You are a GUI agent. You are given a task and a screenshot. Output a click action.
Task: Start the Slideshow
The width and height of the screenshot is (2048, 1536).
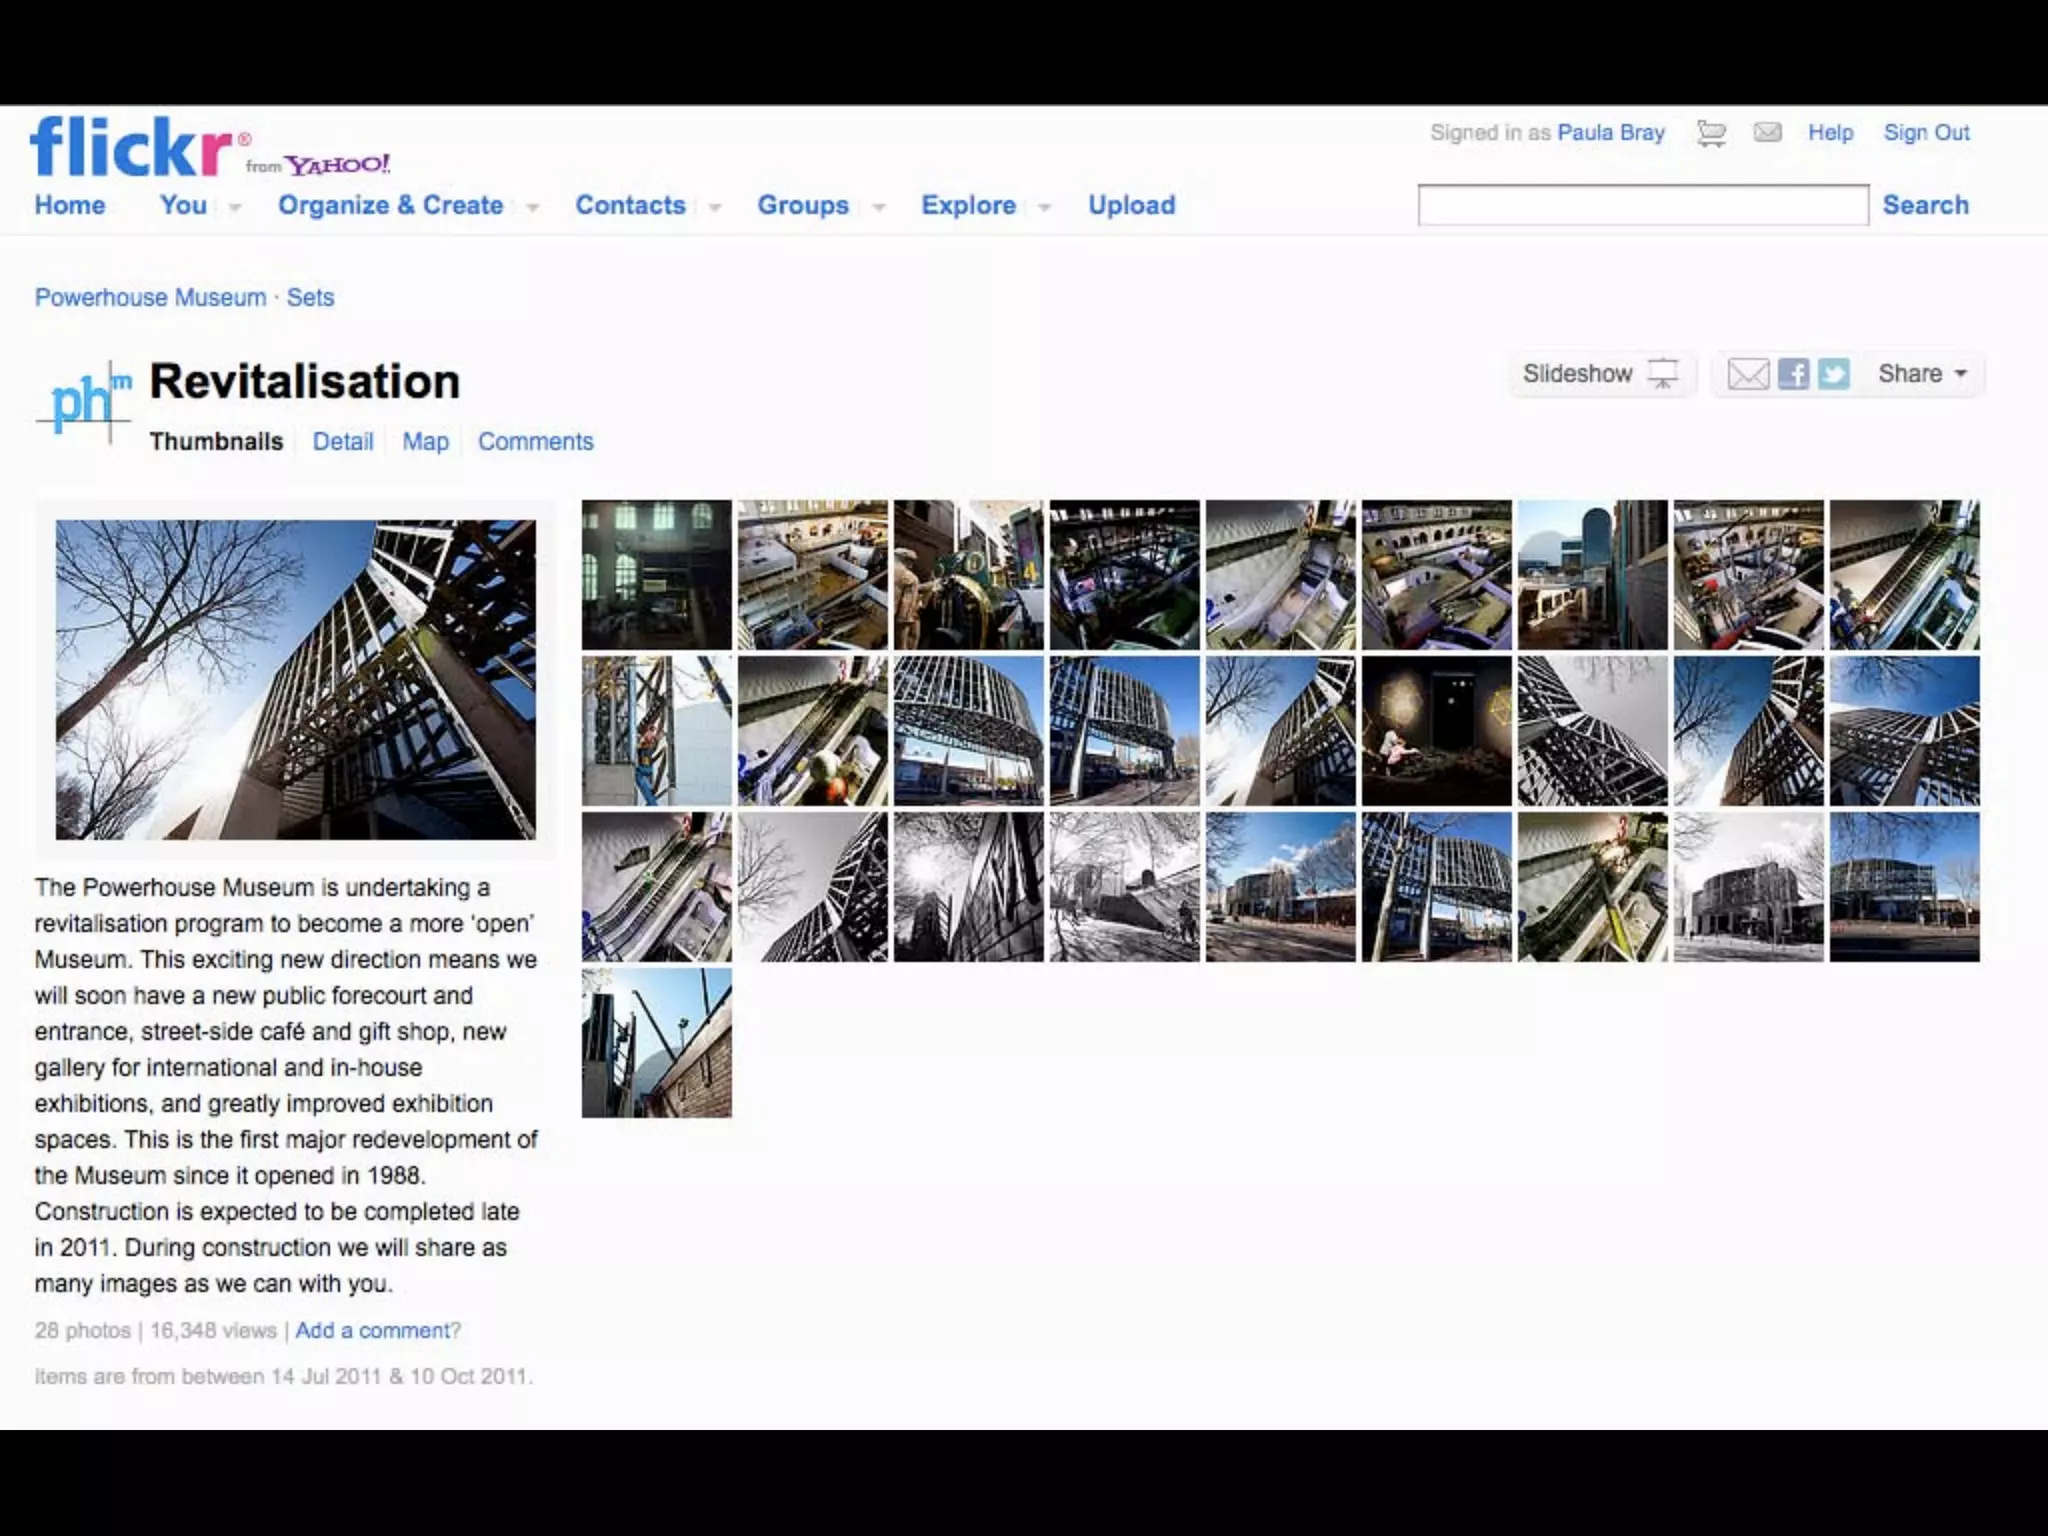click(x=1600, y=374)
